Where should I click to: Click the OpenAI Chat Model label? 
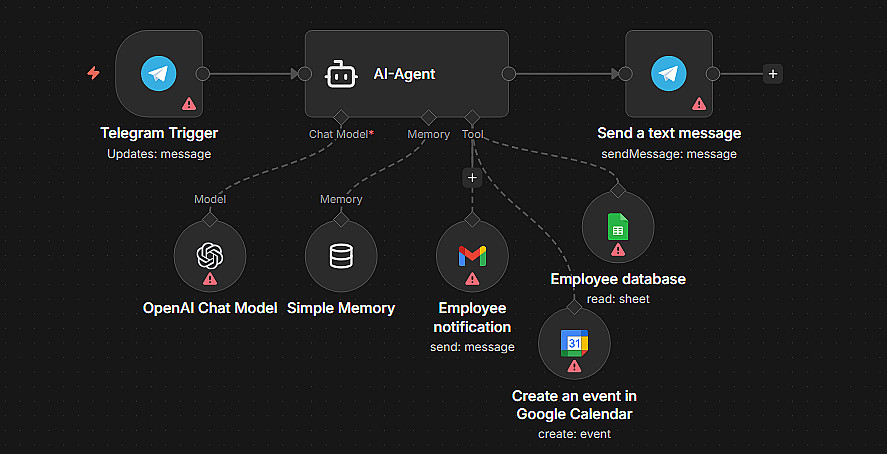pyautogui.click(x=210, y=308)
